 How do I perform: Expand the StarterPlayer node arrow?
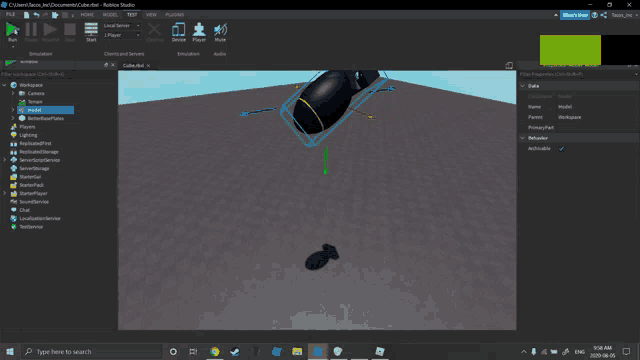4,193
